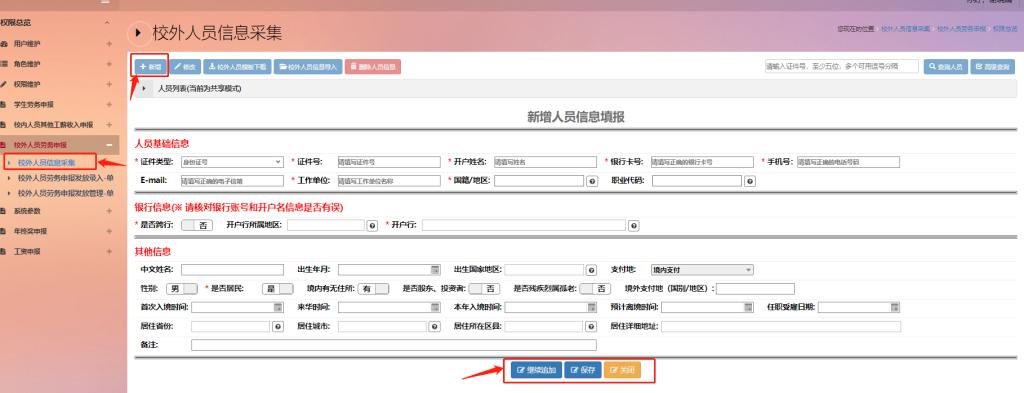Focus the 备注 remarks field
Screen dimensions: 1024x393
[394, 345]
